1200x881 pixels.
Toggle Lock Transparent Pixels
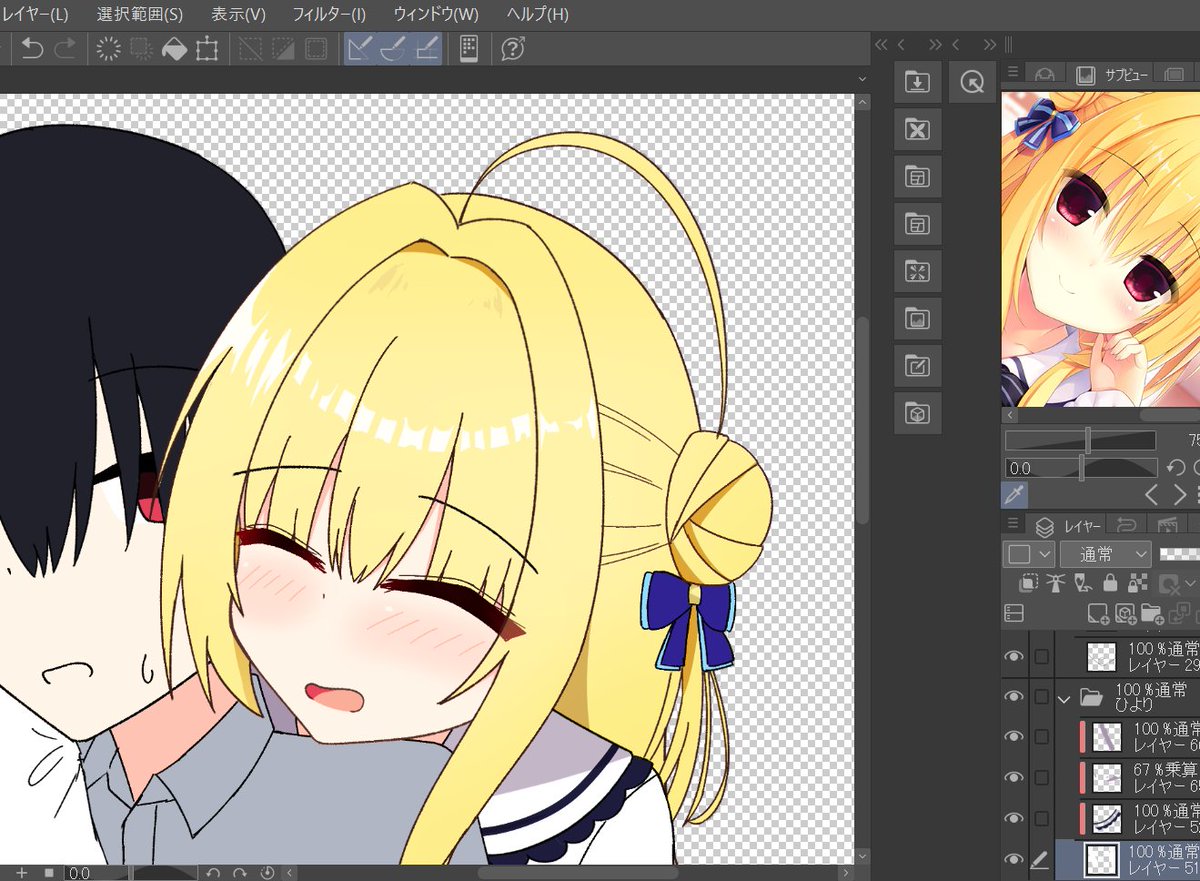[1137, 583]
